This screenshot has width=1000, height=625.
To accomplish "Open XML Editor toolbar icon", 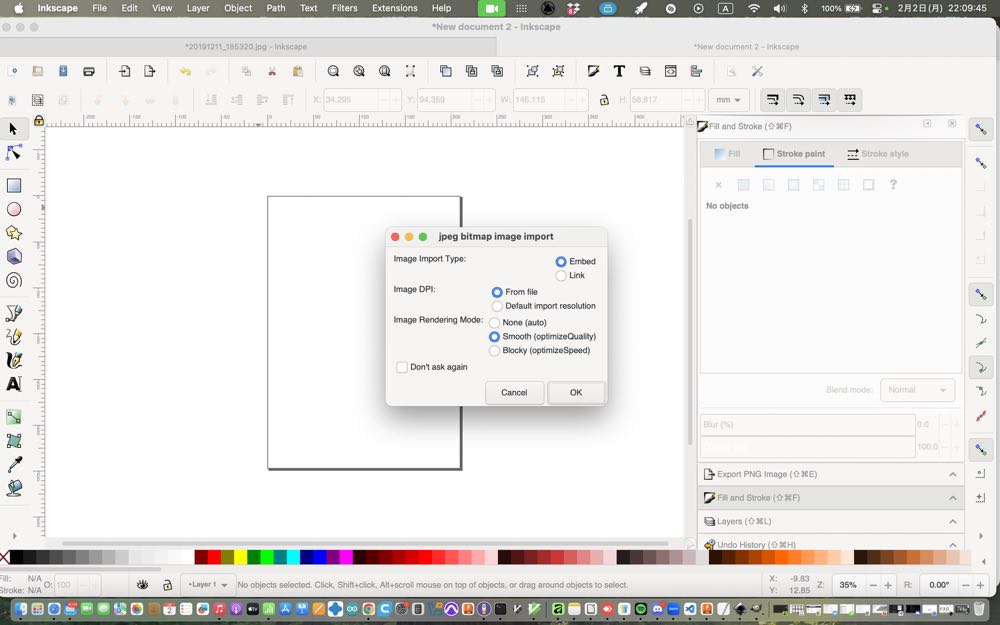I will pos(670,71).
